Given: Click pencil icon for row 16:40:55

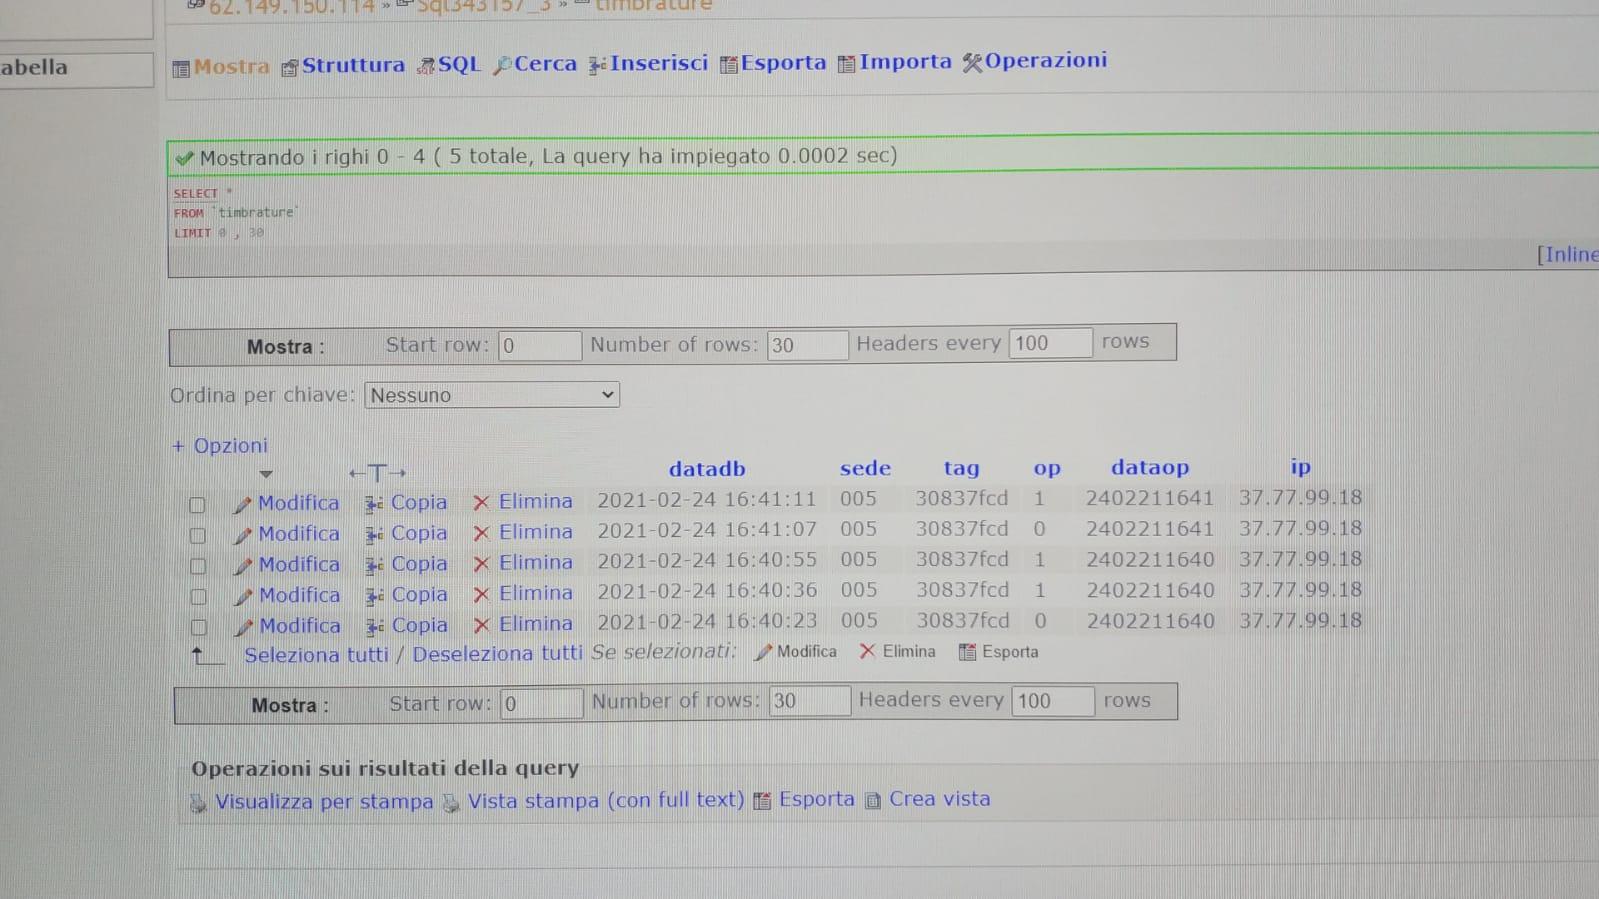Looking at the screenshot, I should click(242, 566).
